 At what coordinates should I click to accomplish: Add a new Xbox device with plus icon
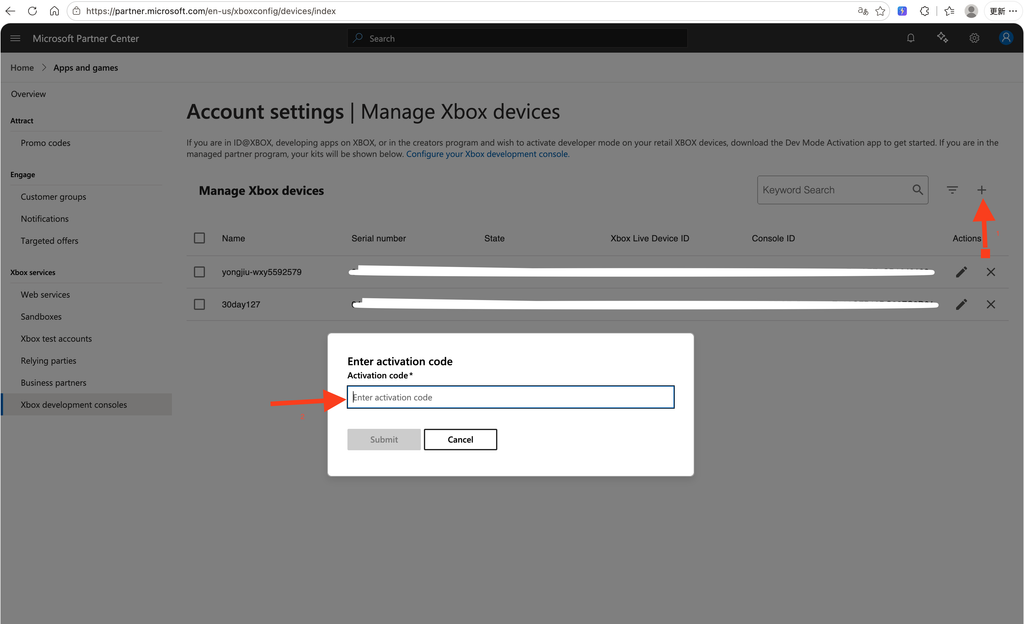pos(982,190)
